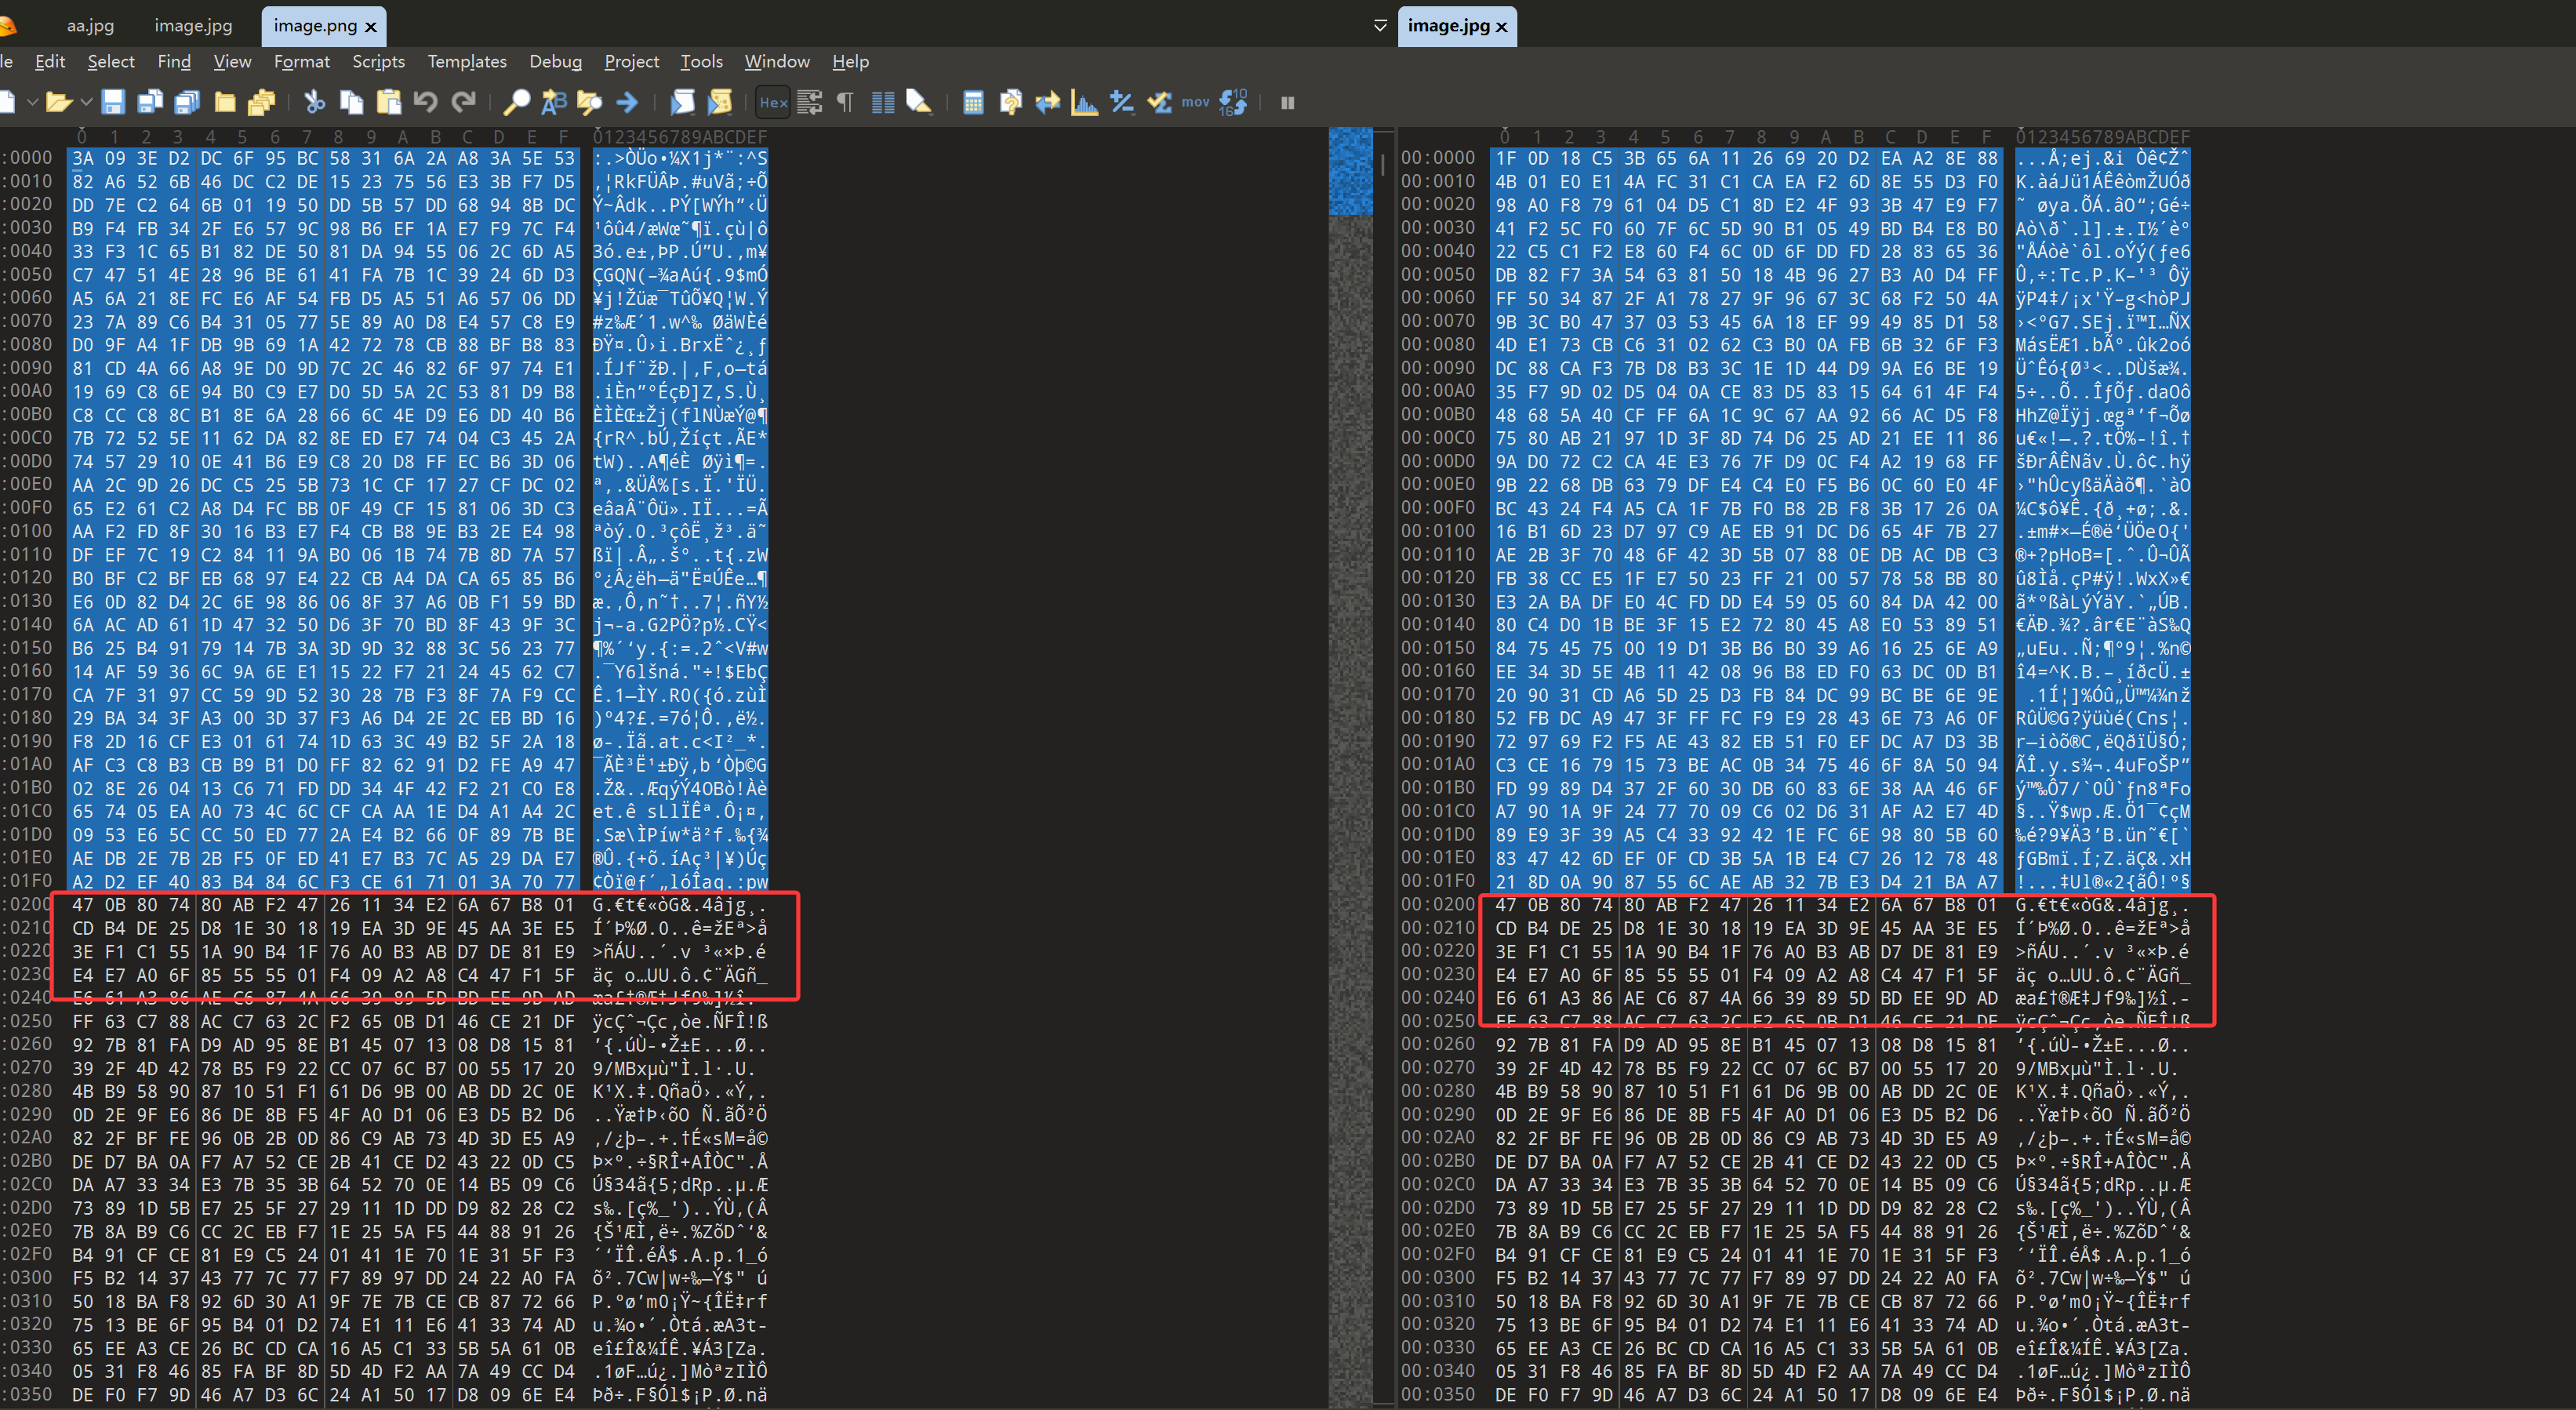Toggle the Hex edit mode button
2576x1410 pixels.
tap(773, 102)
